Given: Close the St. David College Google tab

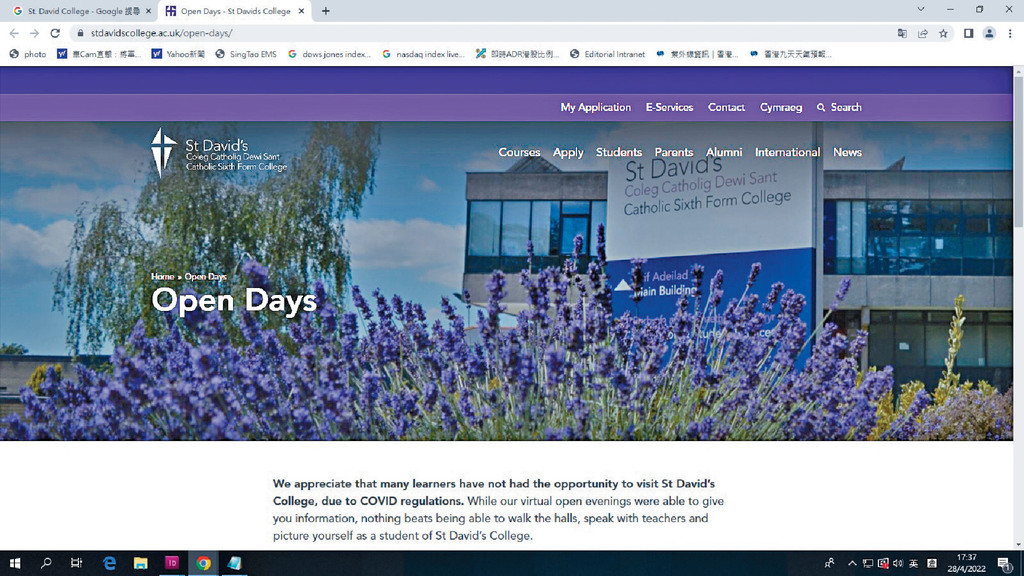Looking at the screenshot, I should pyautogui.click(x=148, y=11).
